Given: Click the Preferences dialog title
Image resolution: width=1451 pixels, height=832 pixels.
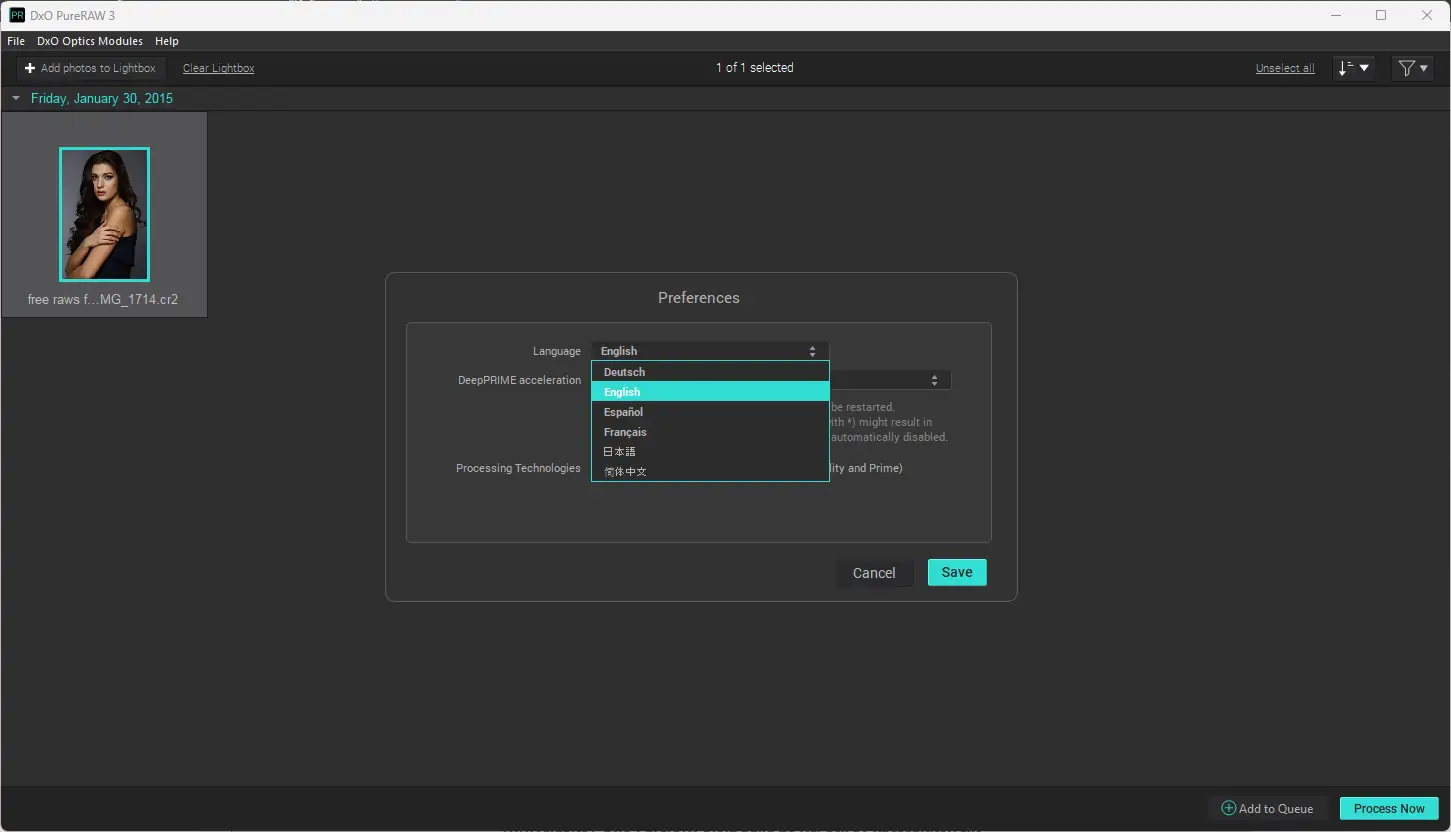Looking at the screenshot, I should coord(699,298).
